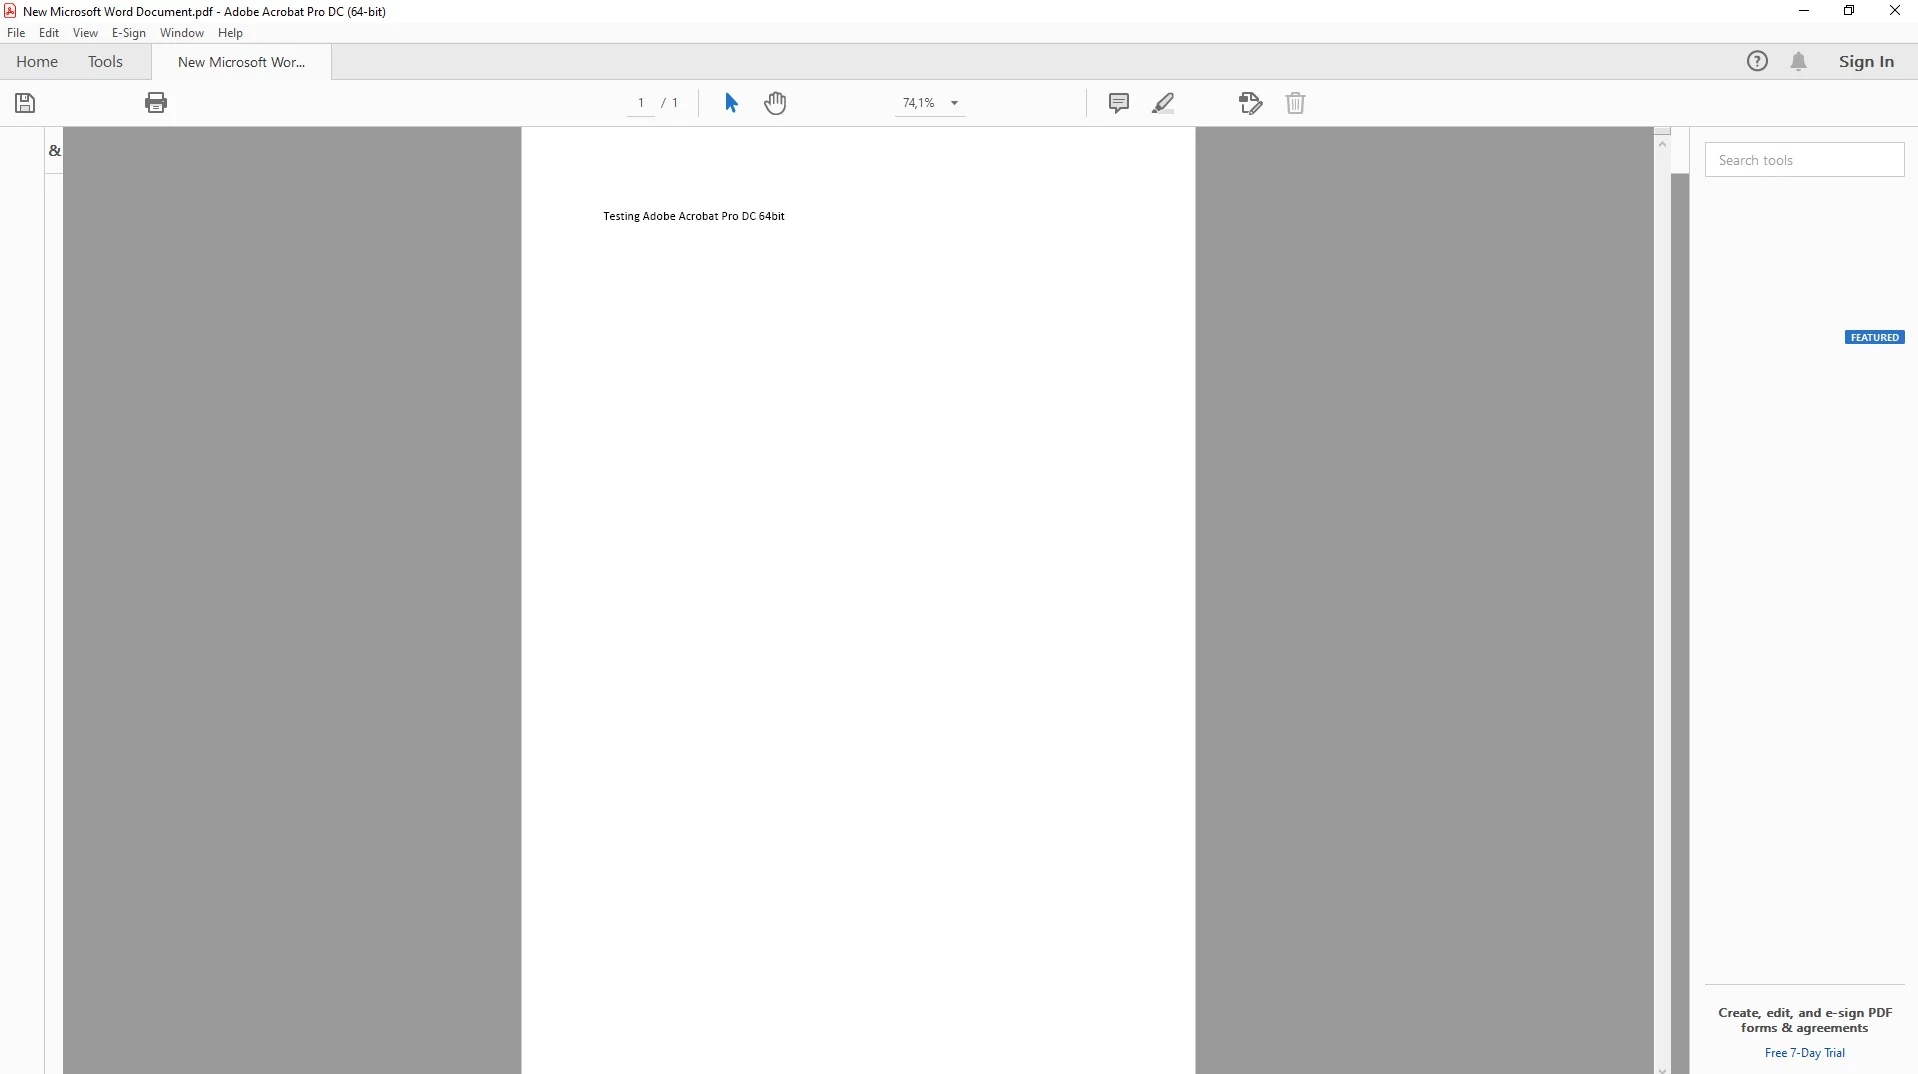Open the Help question mark icon

tap(1757, 61)
